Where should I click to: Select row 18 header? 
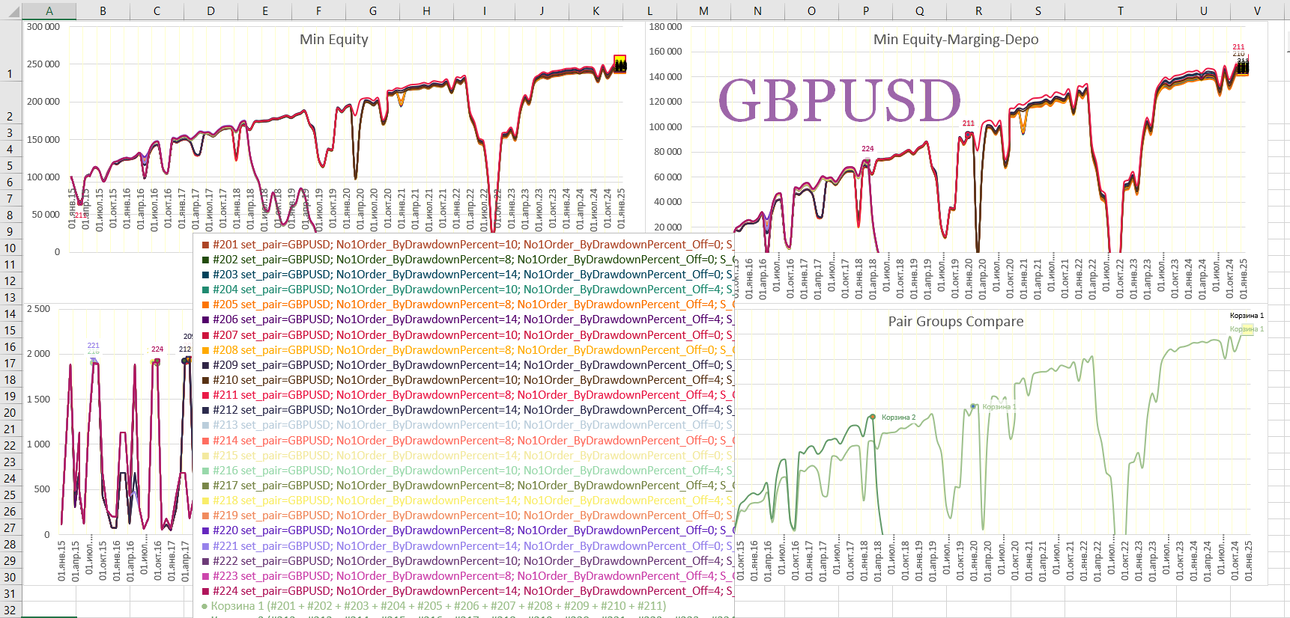coord(10,380)
